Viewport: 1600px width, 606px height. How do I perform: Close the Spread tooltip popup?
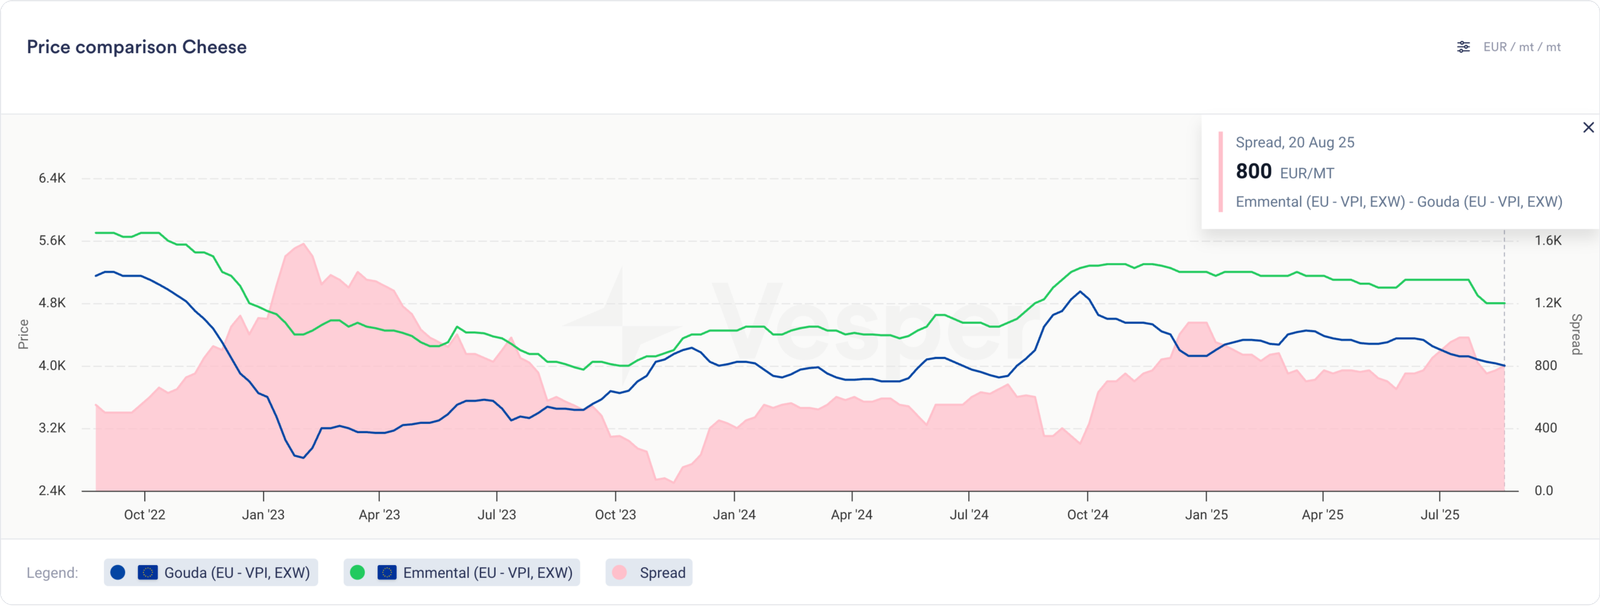[x=1588, y=127]
